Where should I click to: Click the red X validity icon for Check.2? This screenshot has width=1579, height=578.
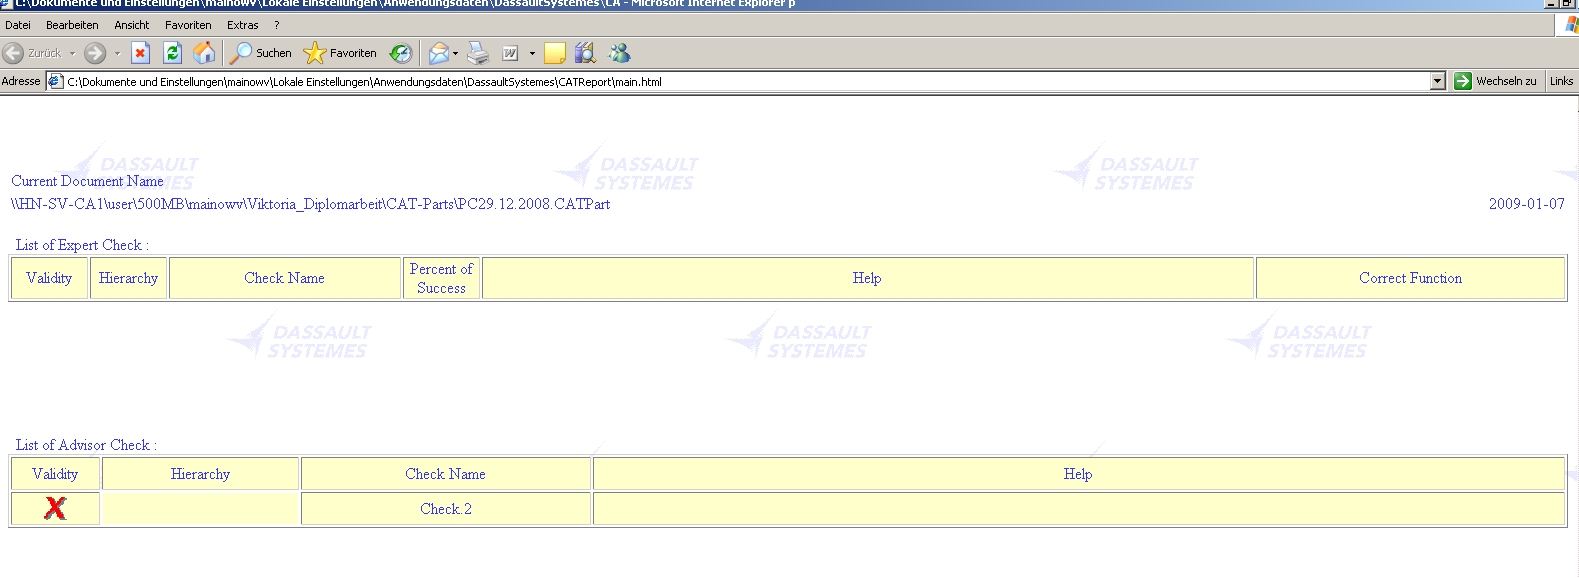pos(55,508)
